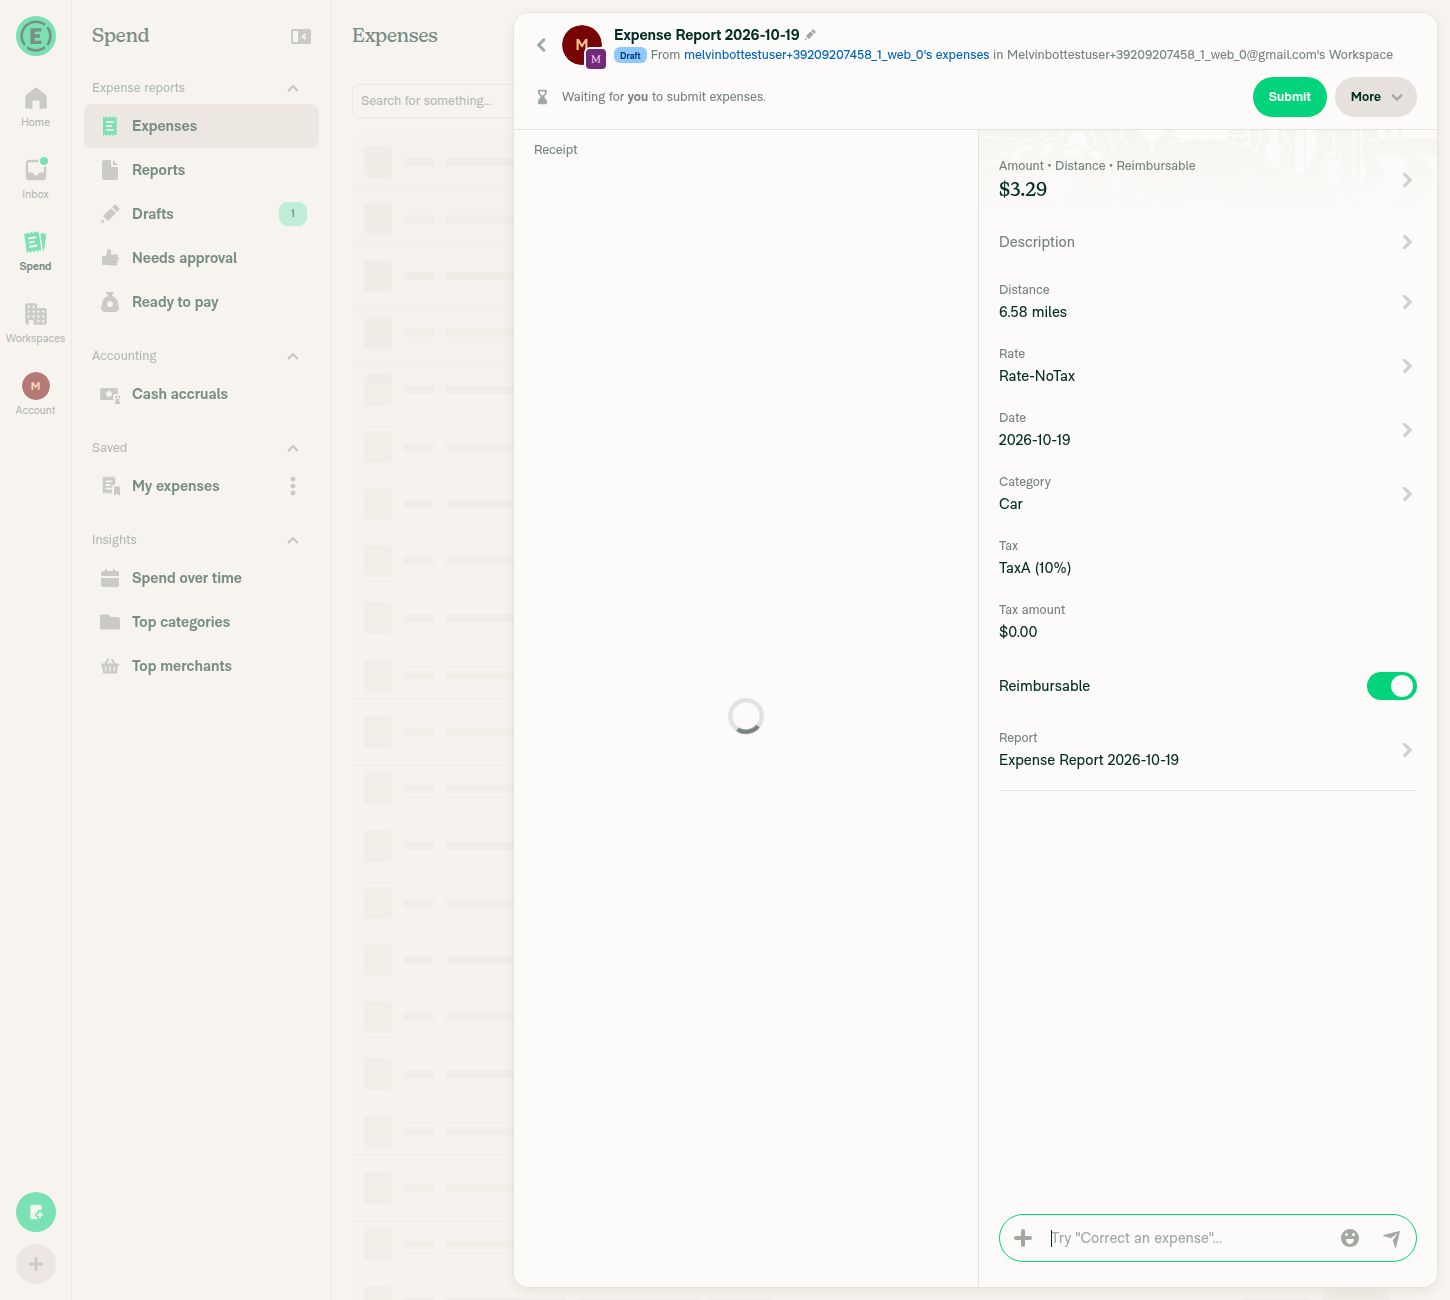Open the Distance 6.58 miles row
This screenshot has height=1300, width=1450.
[1207, 302]
